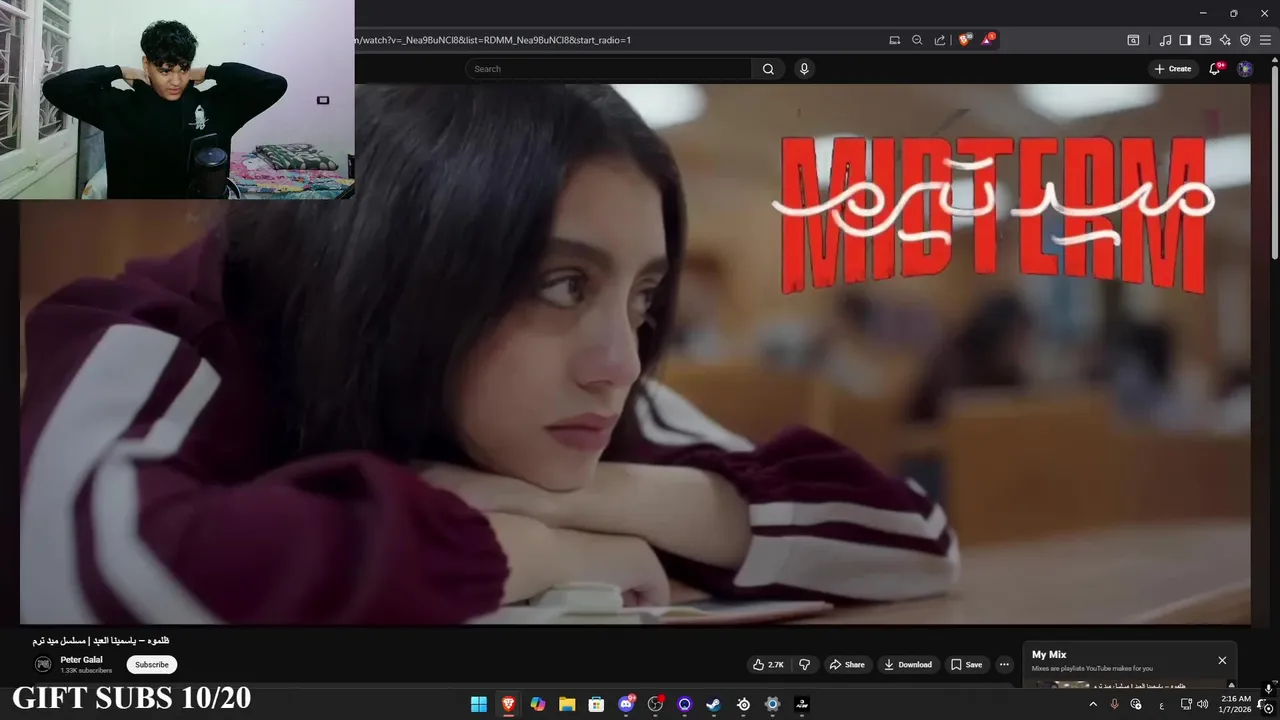
Task: Expand hidden system tray icons chevron
Action: pyautogui.click(x=1093, y=704)
